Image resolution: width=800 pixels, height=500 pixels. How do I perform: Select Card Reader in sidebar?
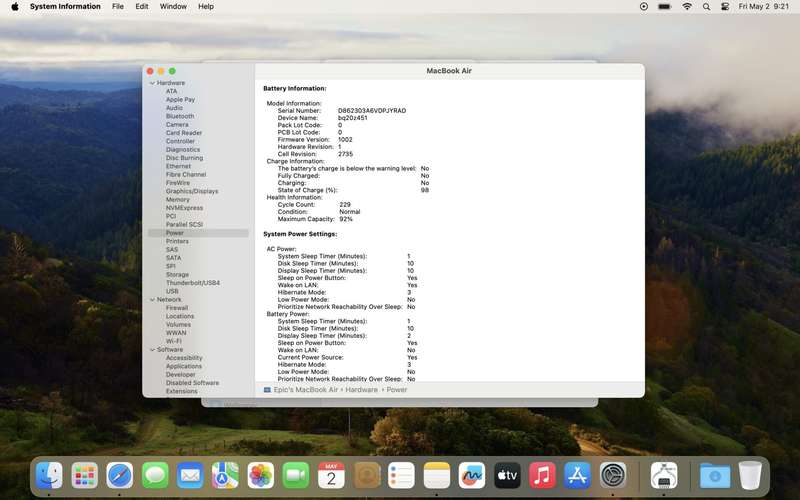point(184,133)
